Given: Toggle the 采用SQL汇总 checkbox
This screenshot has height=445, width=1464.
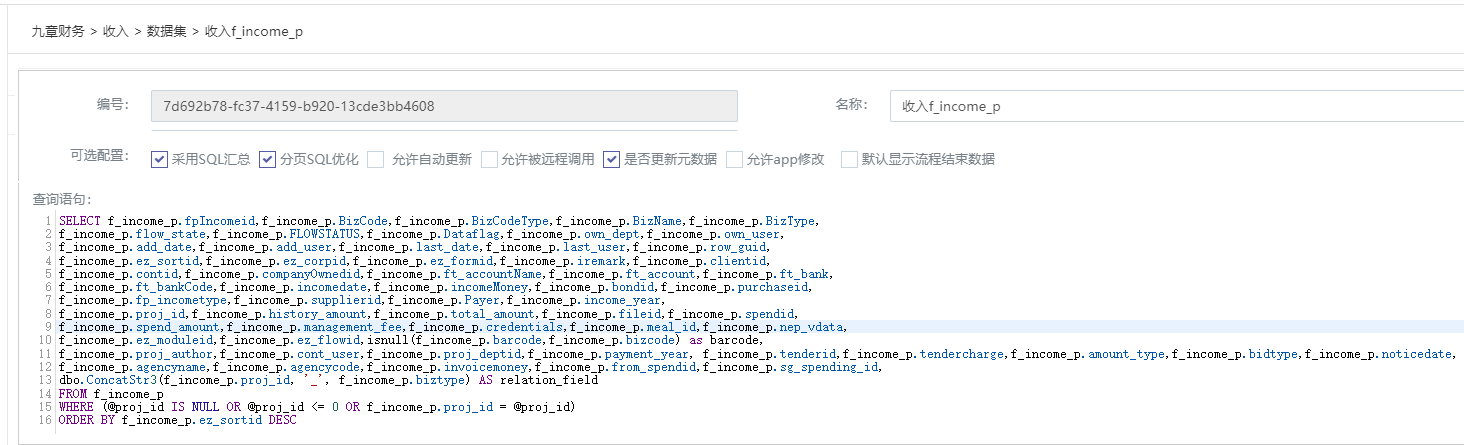Looking at the screenshot, I should point(159,159).
